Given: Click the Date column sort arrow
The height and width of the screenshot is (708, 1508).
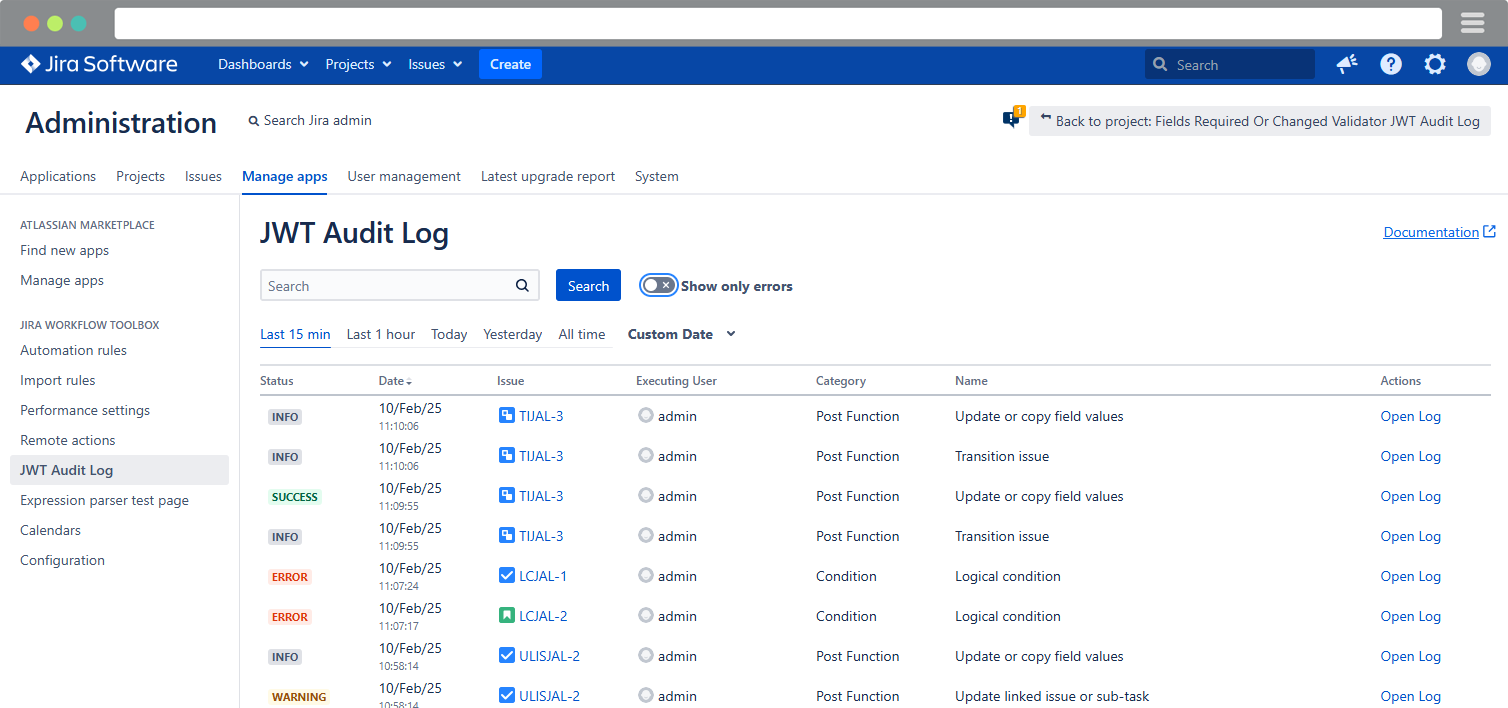Looking at the screenshot, I should (409, 382).
